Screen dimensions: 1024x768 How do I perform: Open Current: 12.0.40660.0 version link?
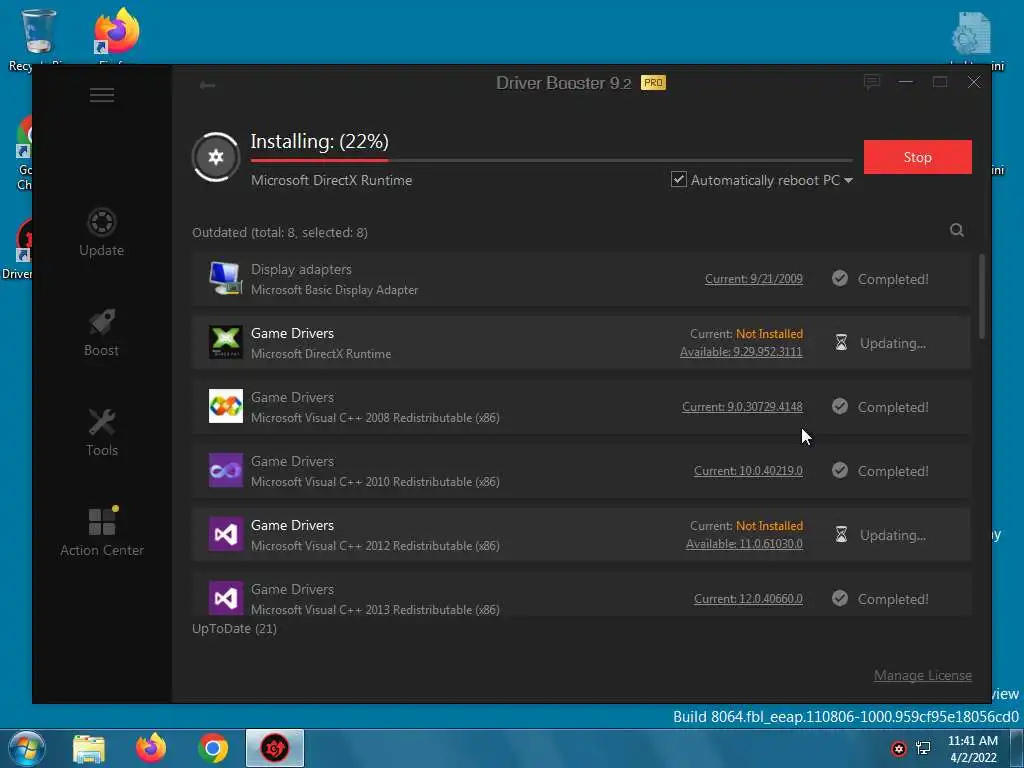748,599
